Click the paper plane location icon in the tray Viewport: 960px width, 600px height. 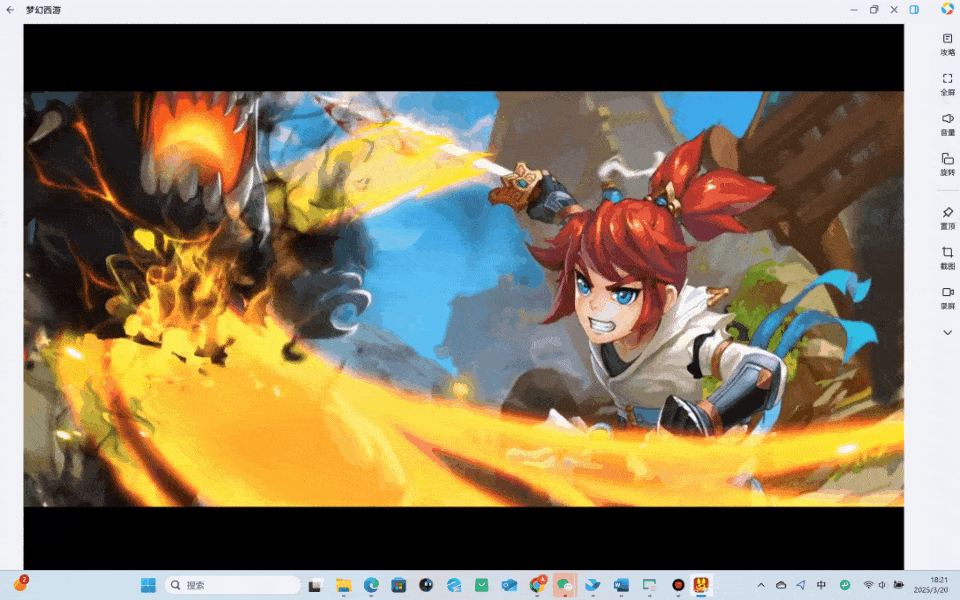(800, 585)
